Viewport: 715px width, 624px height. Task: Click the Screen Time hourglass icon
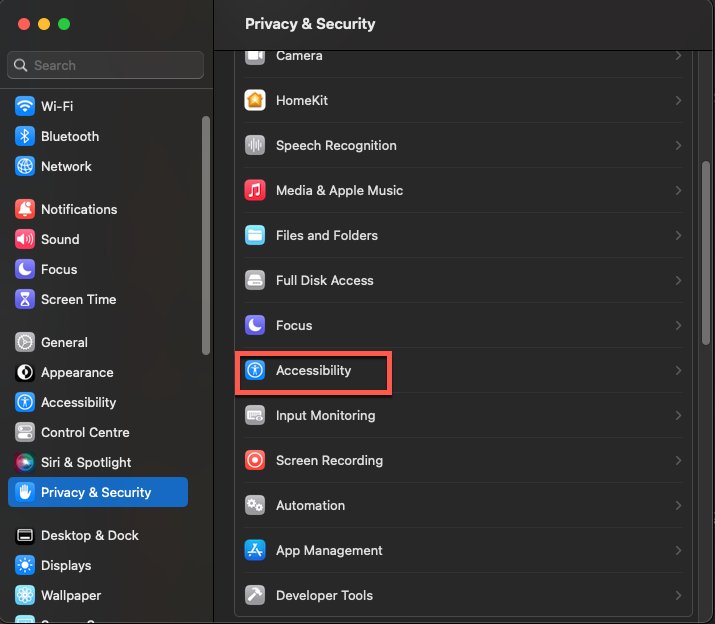coord(25,300)
